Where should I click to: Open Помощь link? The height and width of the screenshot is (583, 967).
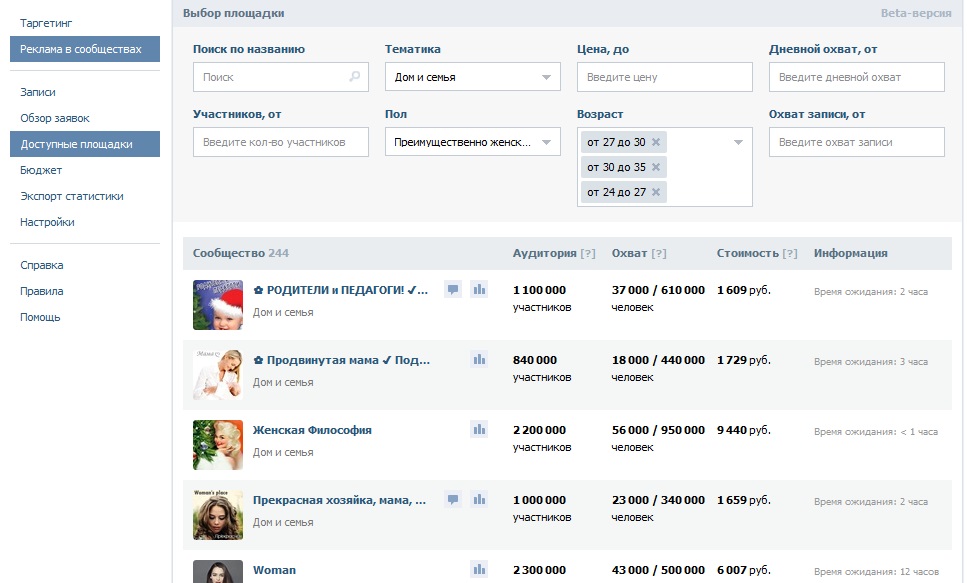click(40, 317)
